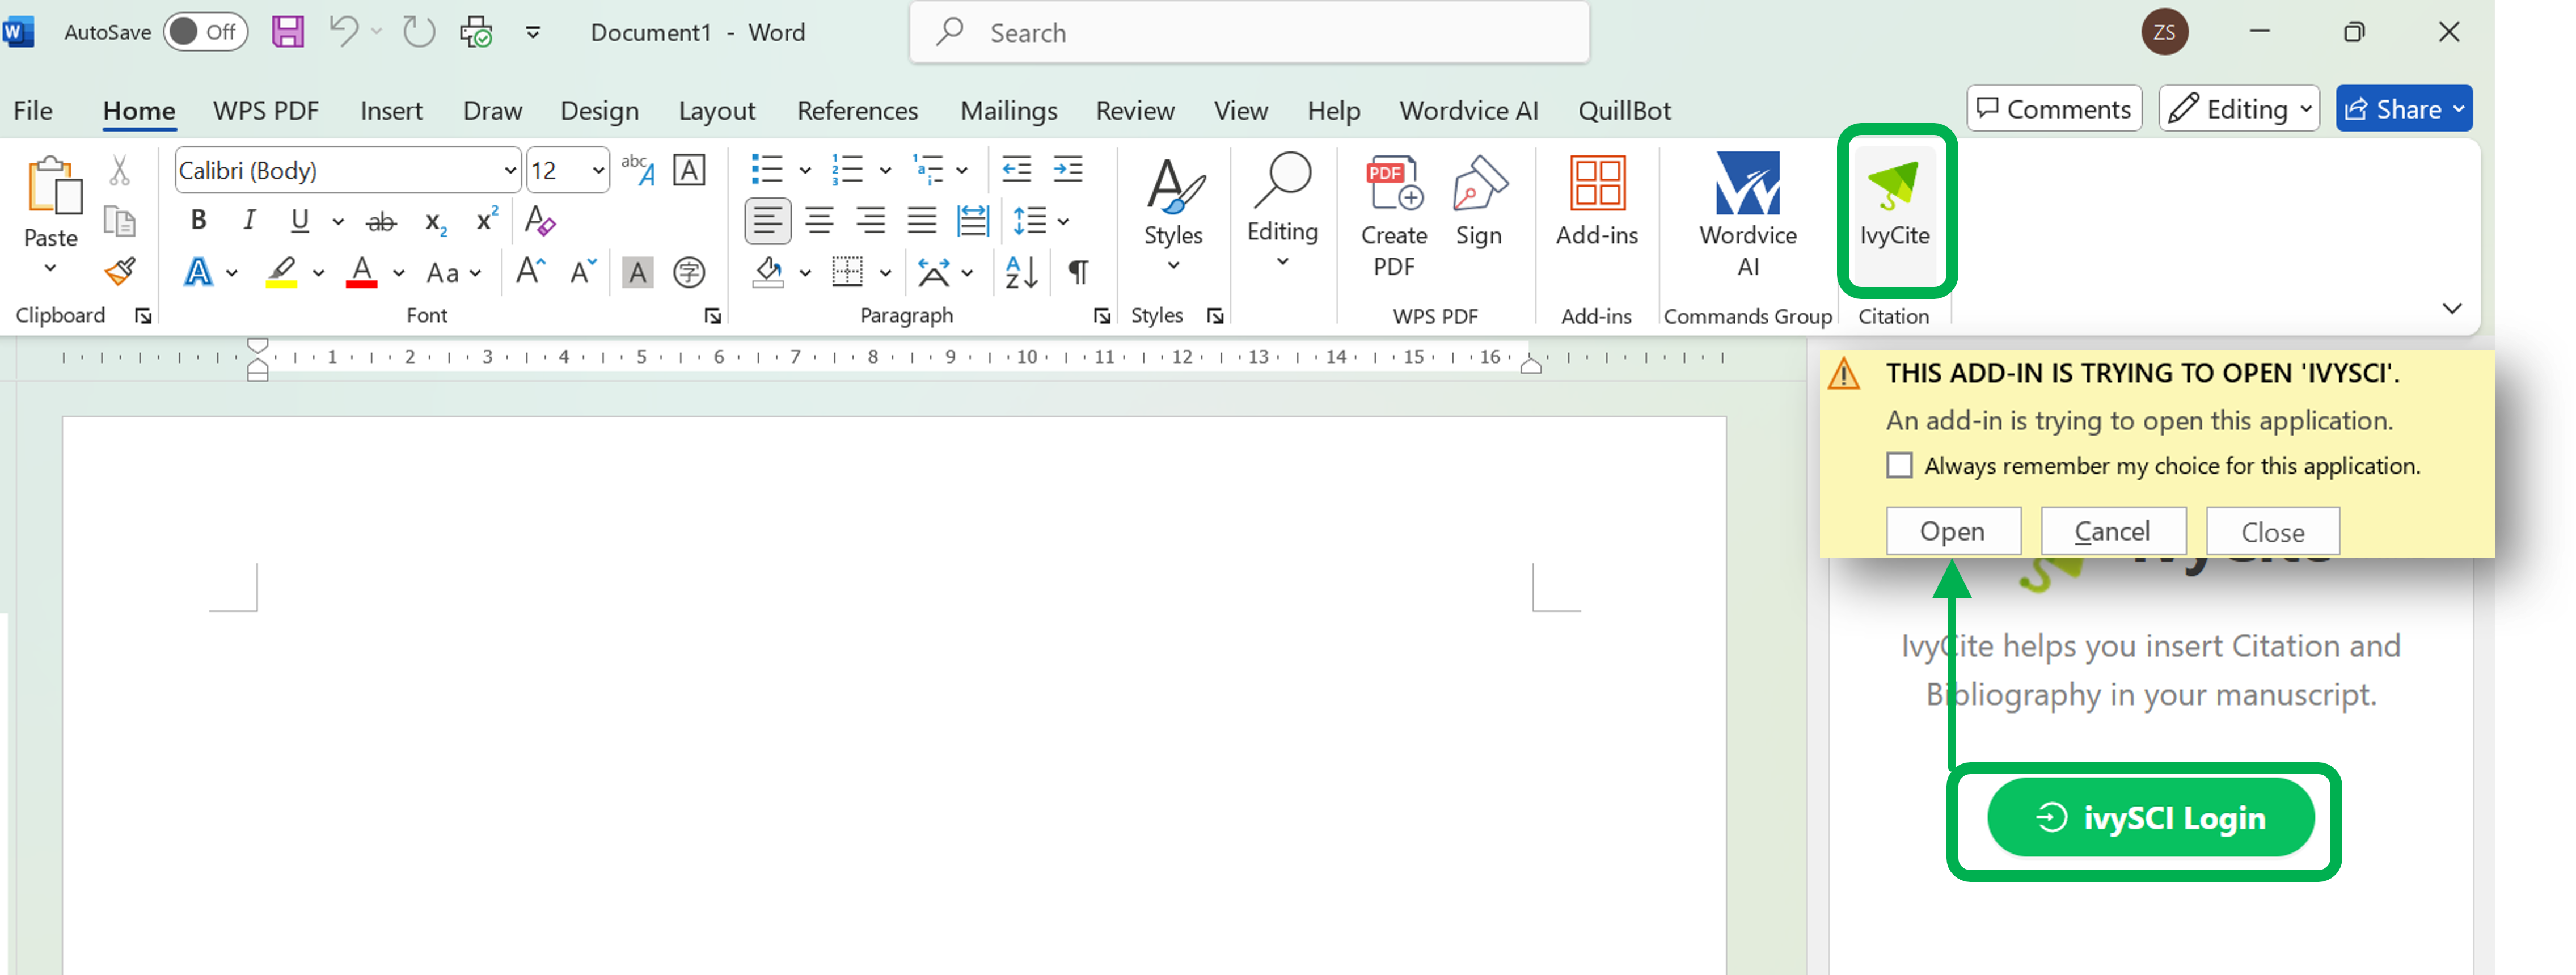
Task: Toggle the AutoSave switch
Action: 205,32
